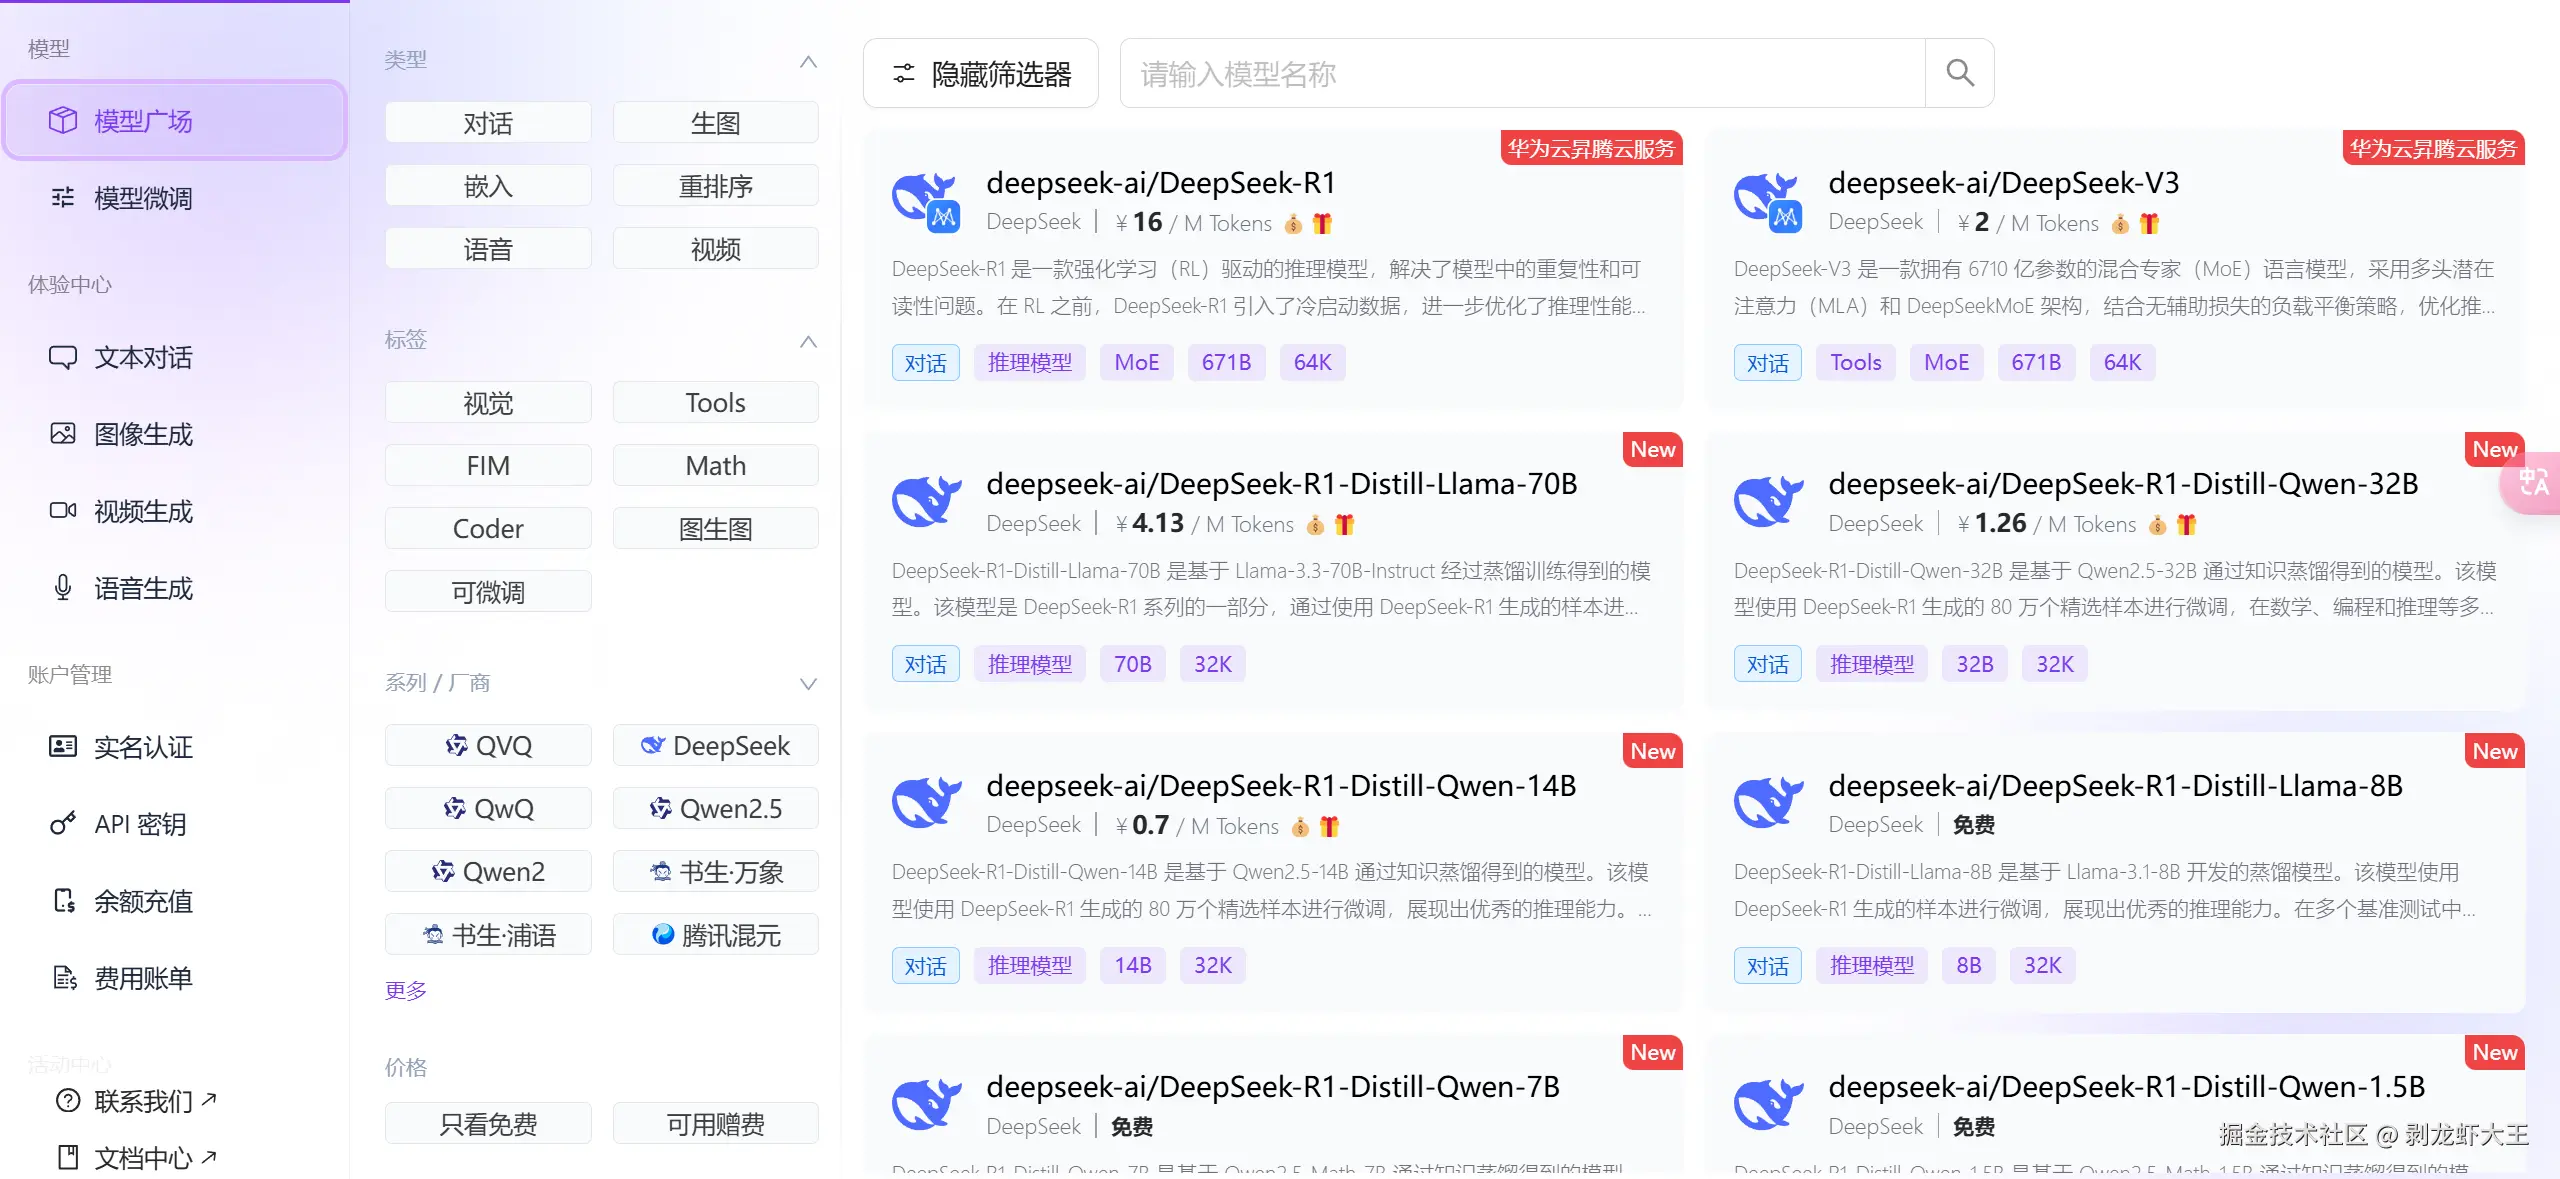Click the search magnifier icon
The image size is (2560, 1179).
(x=1959, y=73)
